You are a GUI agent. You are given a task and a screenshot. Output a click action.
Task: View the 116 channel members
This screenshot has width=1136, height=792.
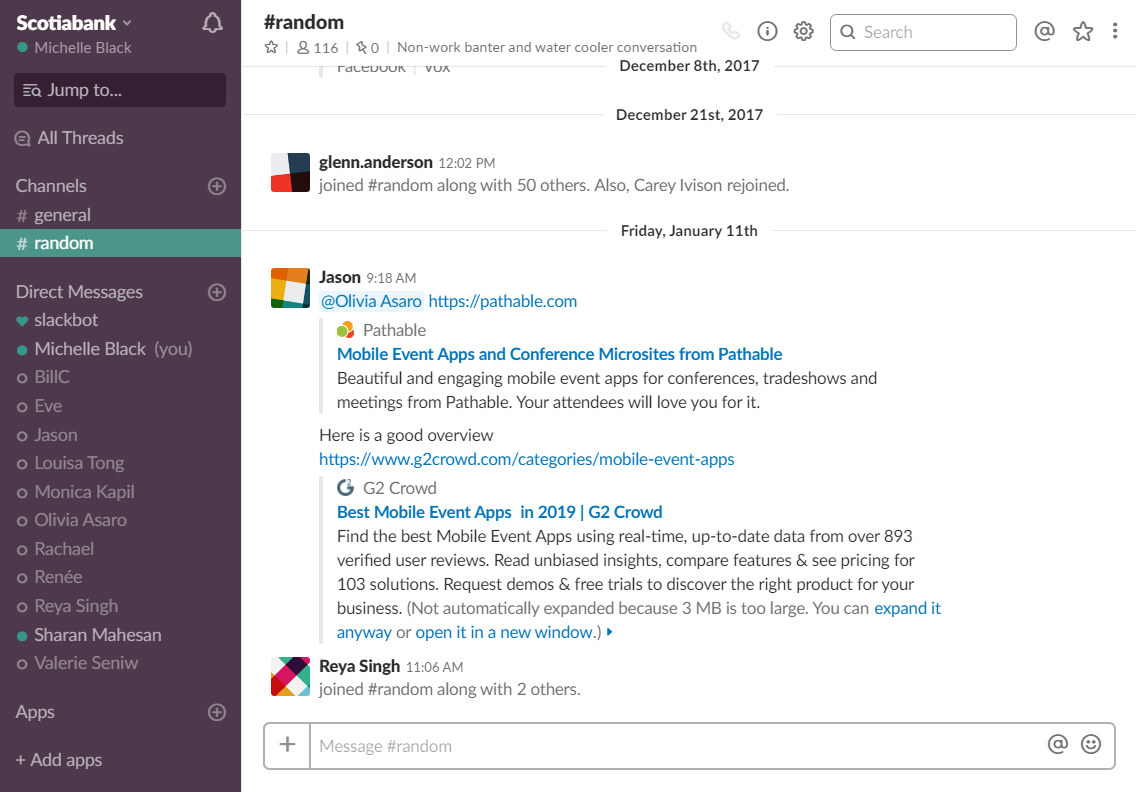tap(317, 47)
